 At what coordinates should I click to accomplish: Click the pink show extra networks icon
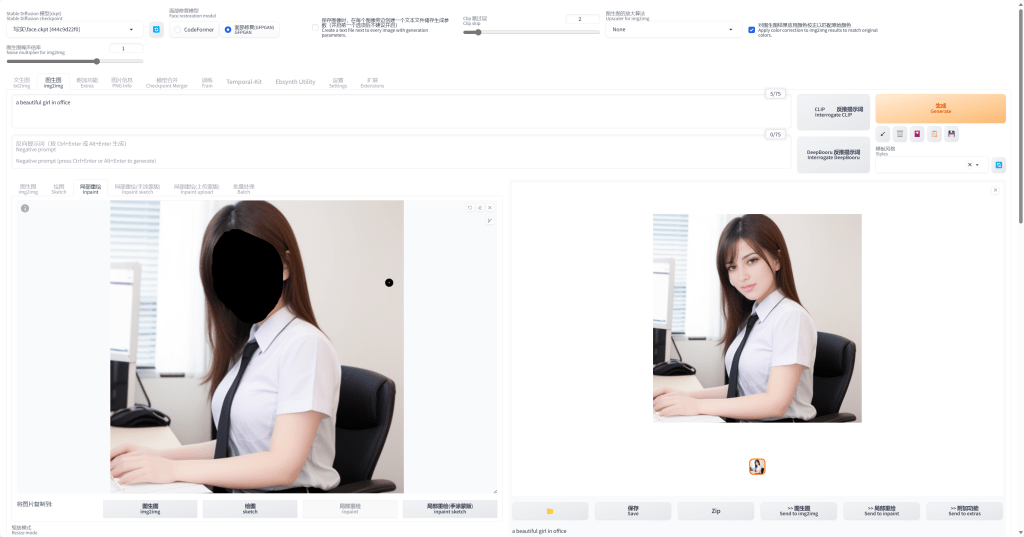918,134
